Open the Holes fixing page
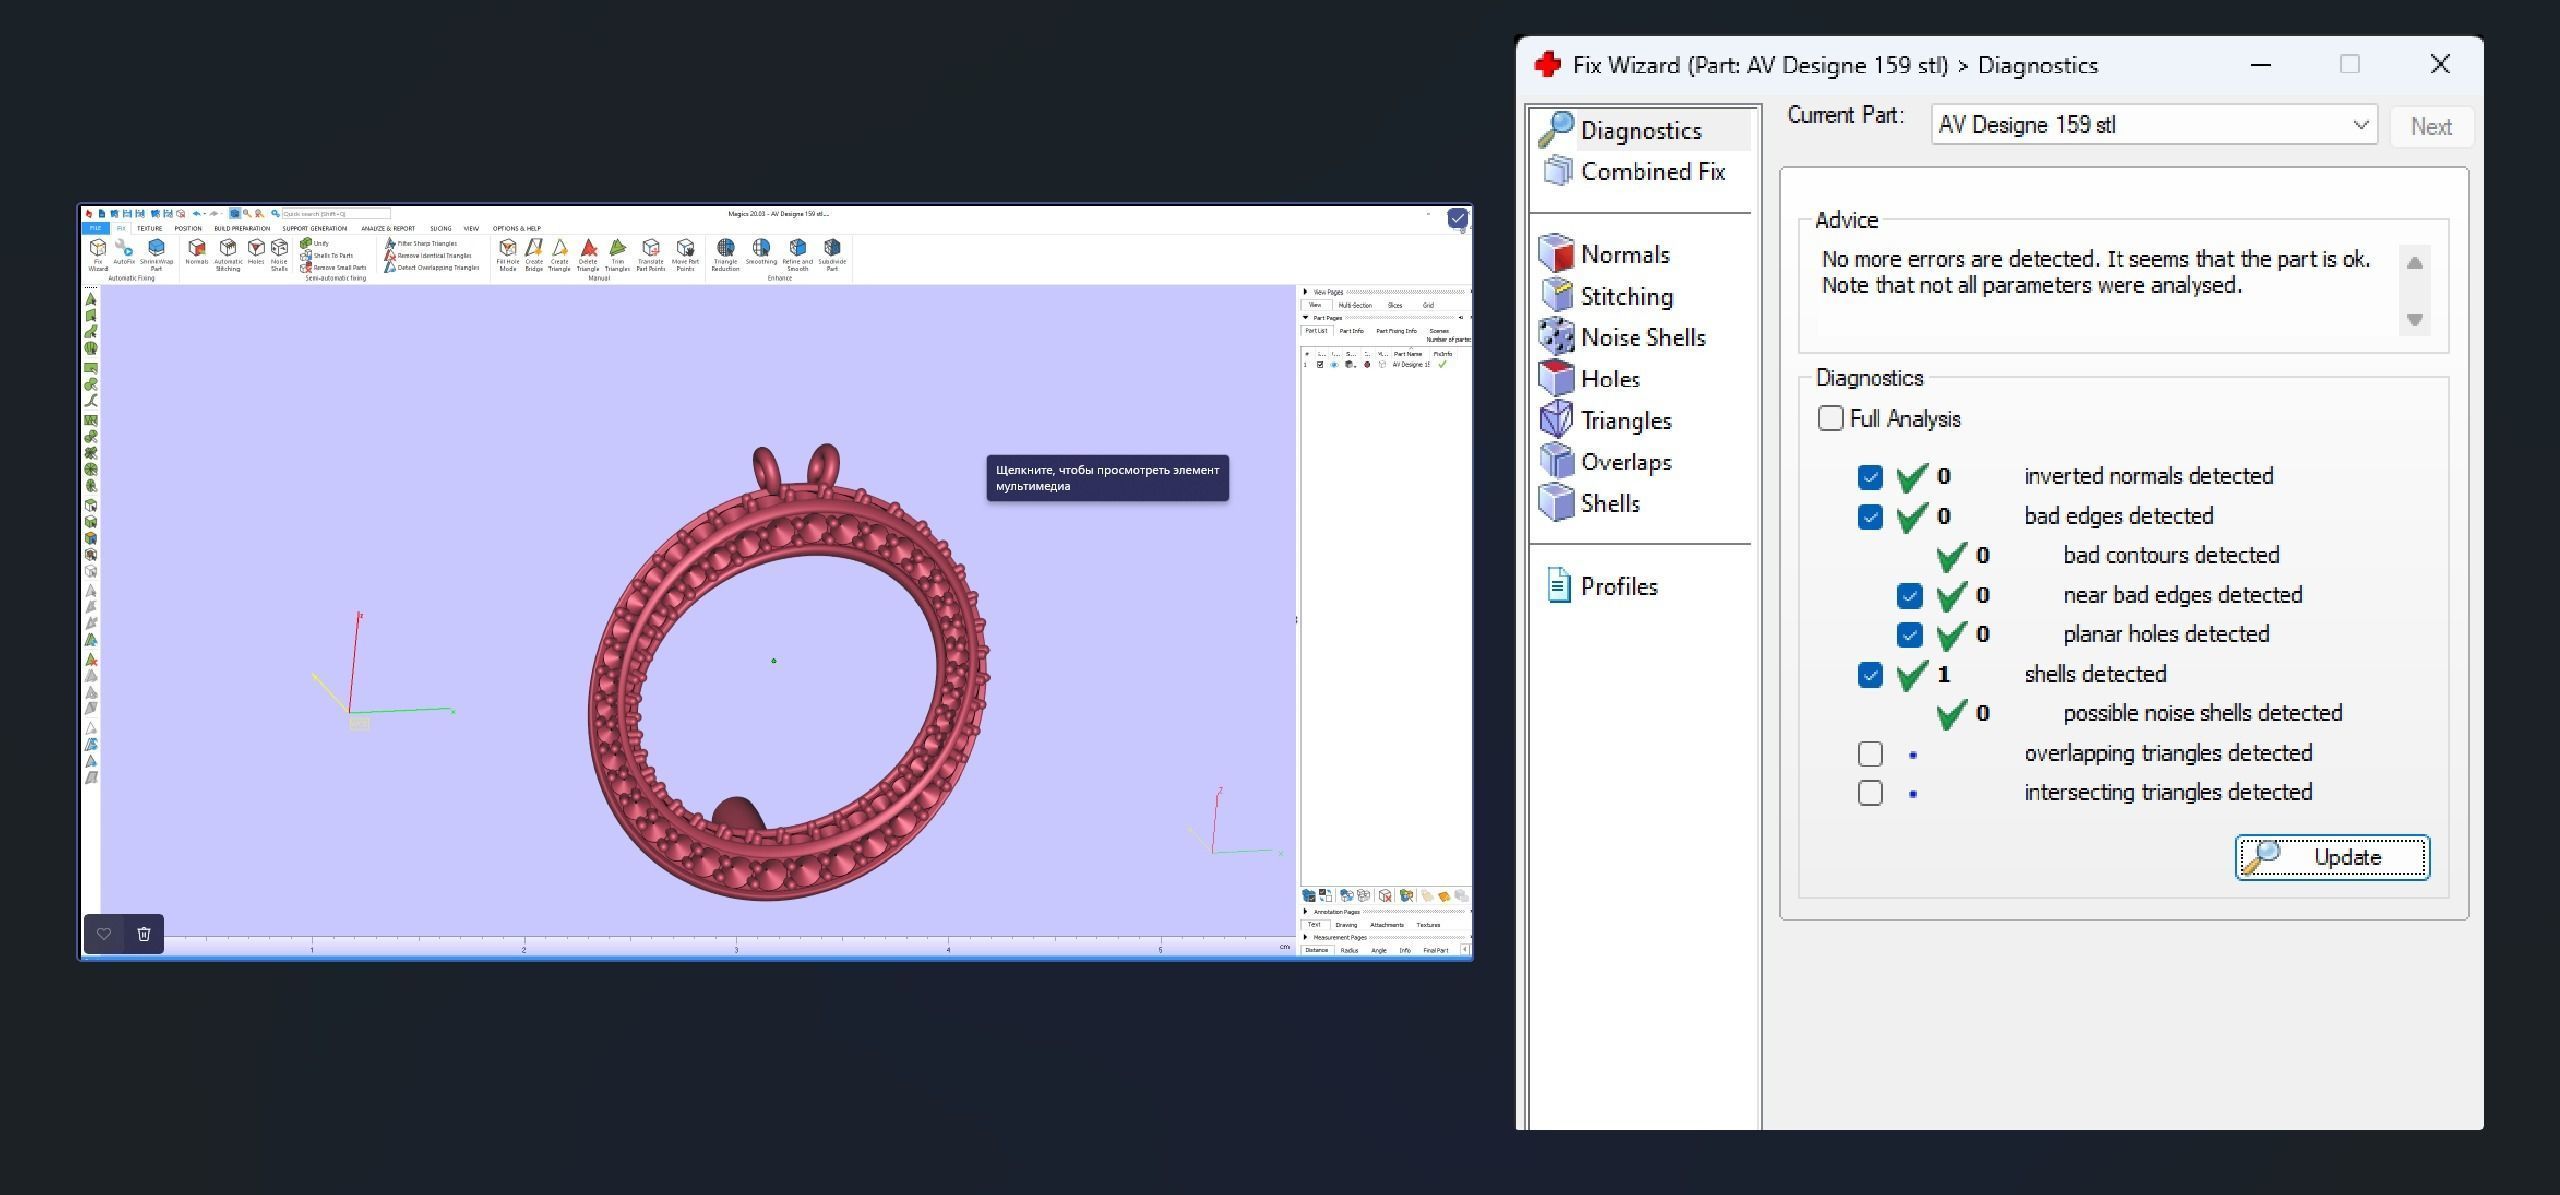This screenshot has width=2560, height=1195. coord(1609,379)
